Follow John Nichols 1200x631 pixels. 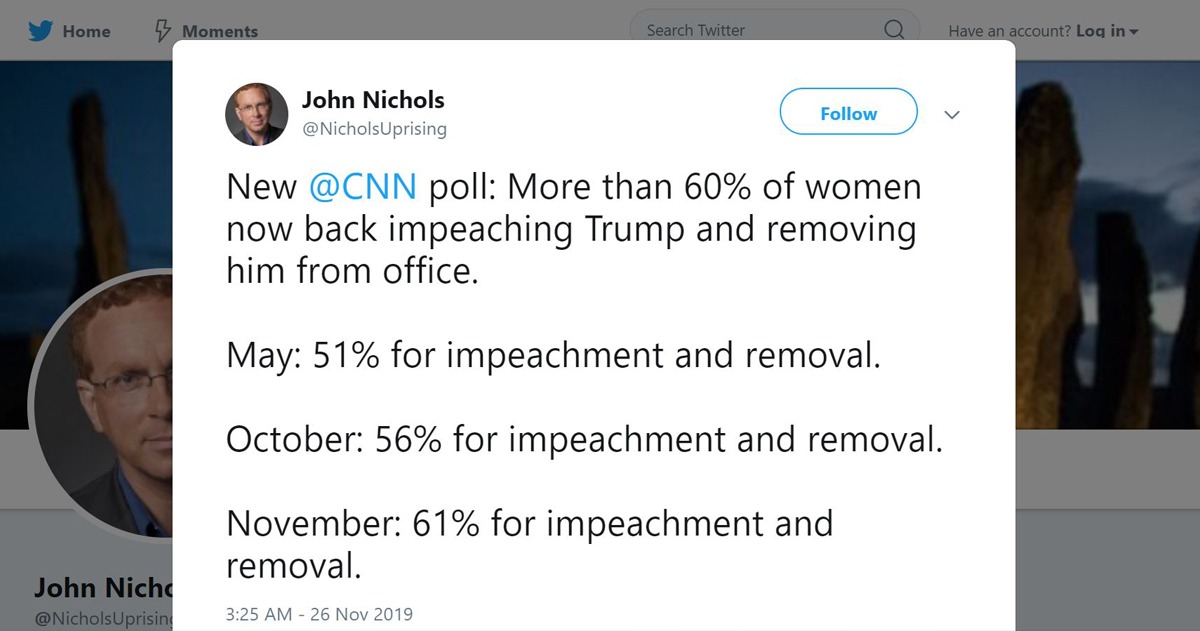(848, 114)
